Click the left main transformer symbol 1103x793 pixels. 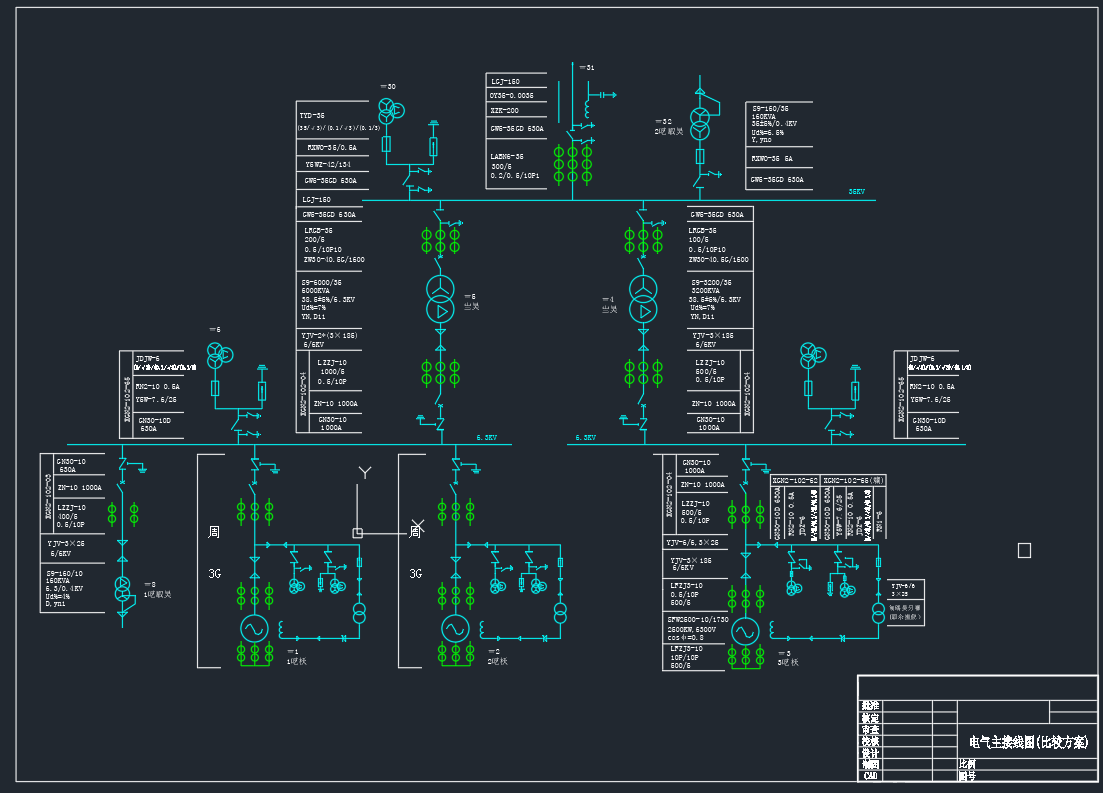point(439,299)
